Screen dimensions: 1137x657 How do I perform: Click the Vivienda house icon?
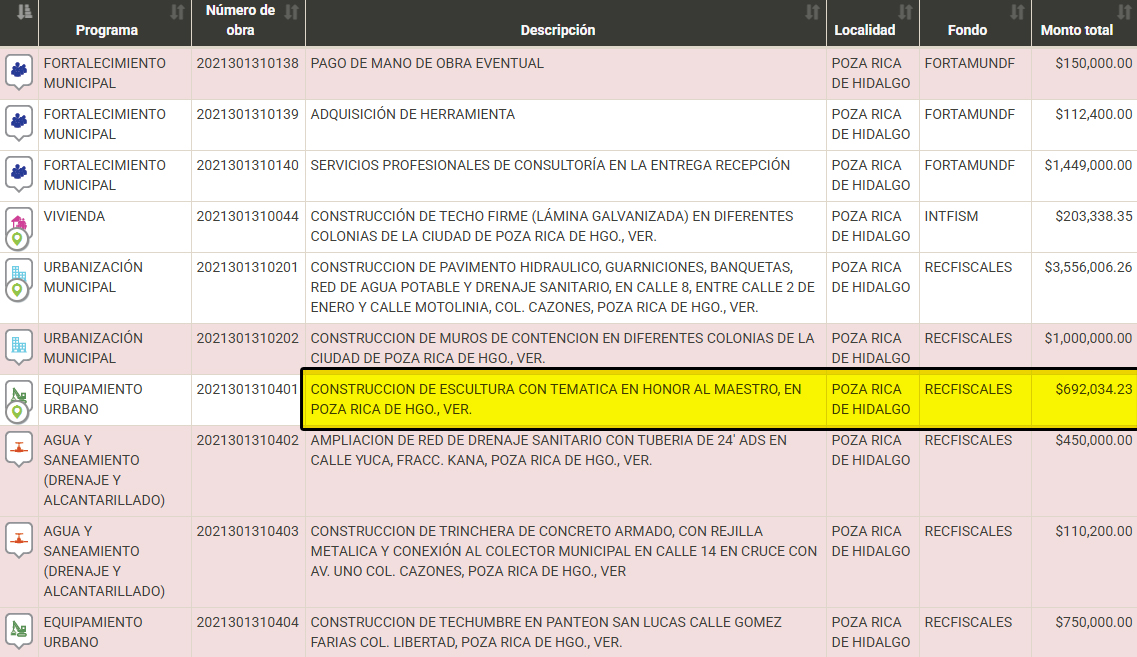tap(18, 220)
